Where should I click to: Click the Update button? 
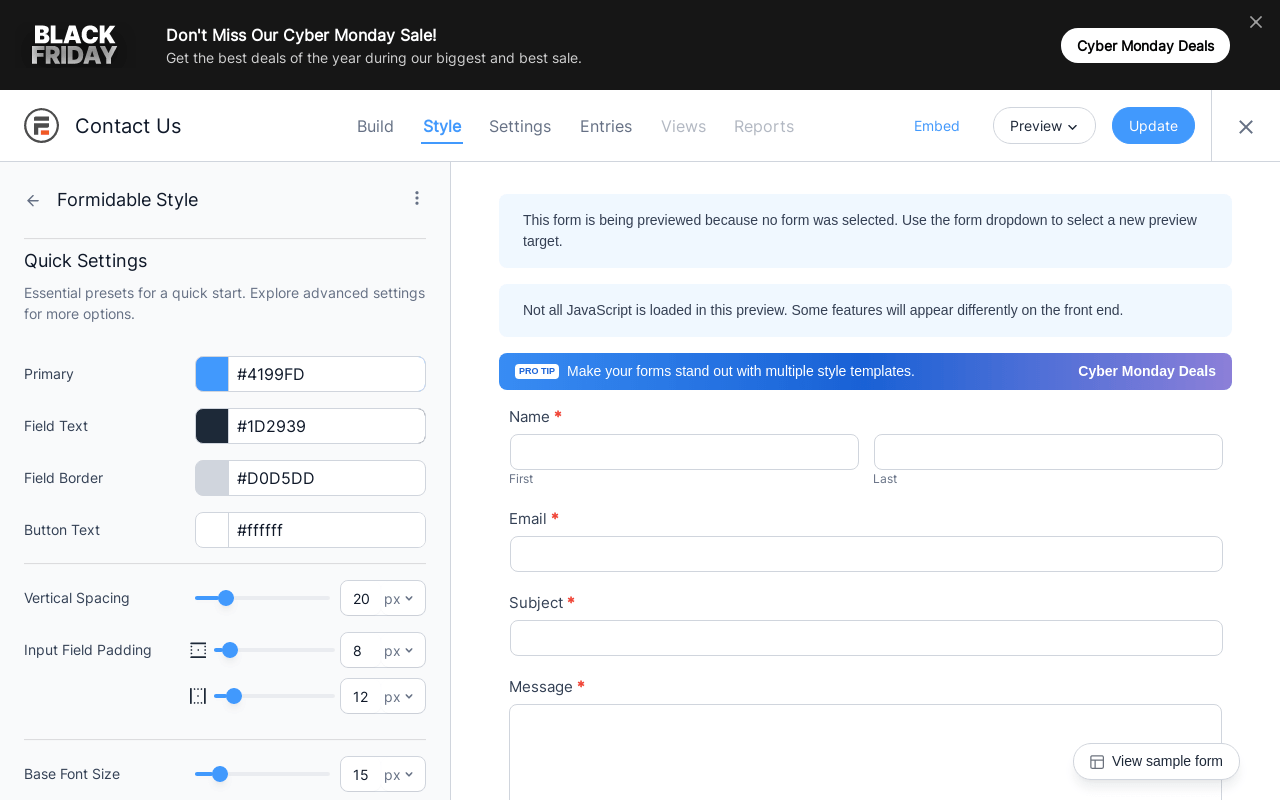1153,126
